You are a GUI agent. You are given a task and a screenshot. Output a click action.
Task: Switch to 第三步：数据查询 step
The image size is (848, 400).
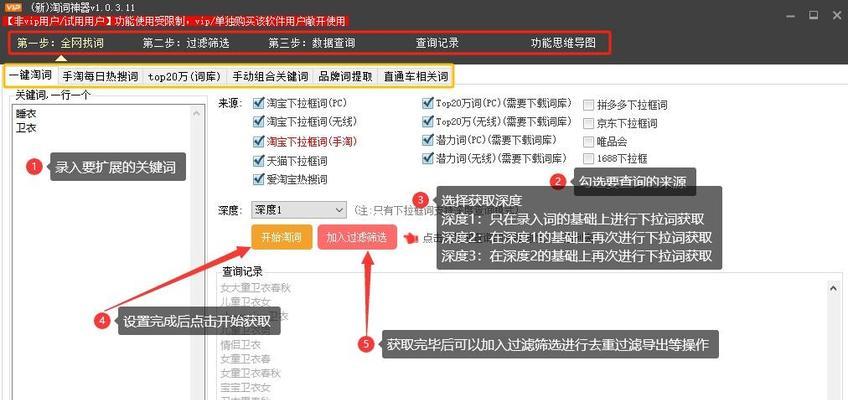[x=312, y=43]
